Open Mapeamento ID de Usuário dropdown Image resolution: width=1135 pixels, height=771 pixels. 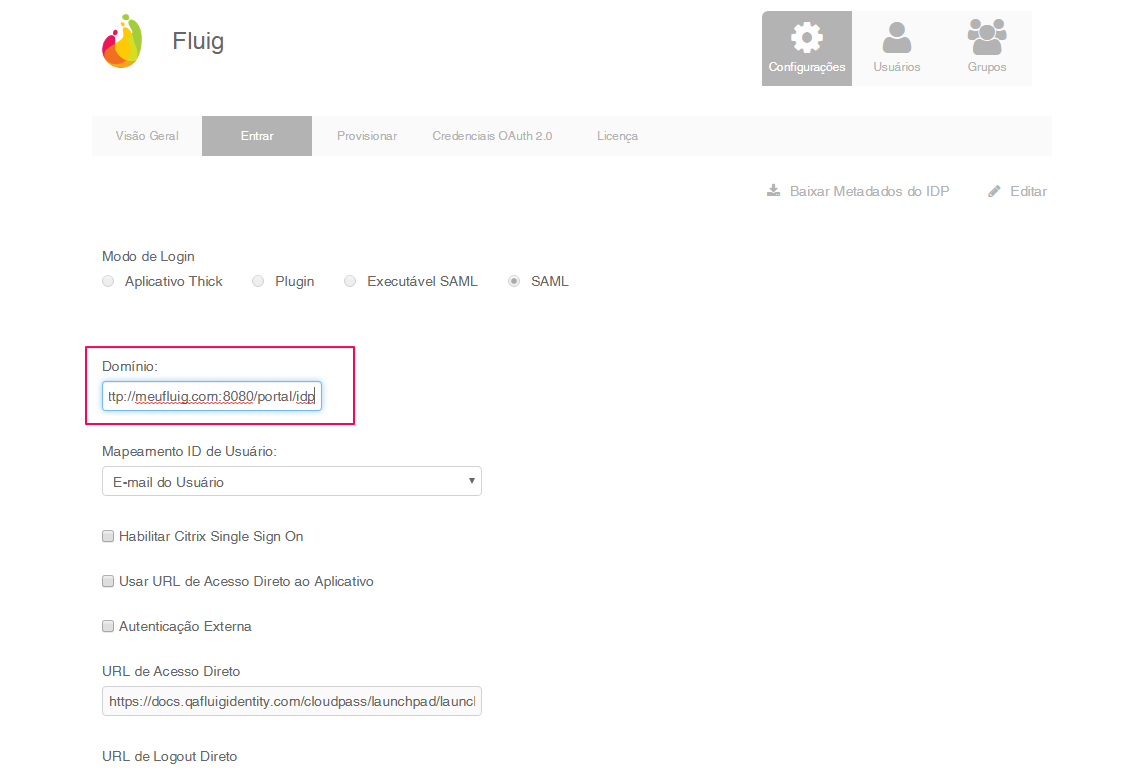coord(292,481)
